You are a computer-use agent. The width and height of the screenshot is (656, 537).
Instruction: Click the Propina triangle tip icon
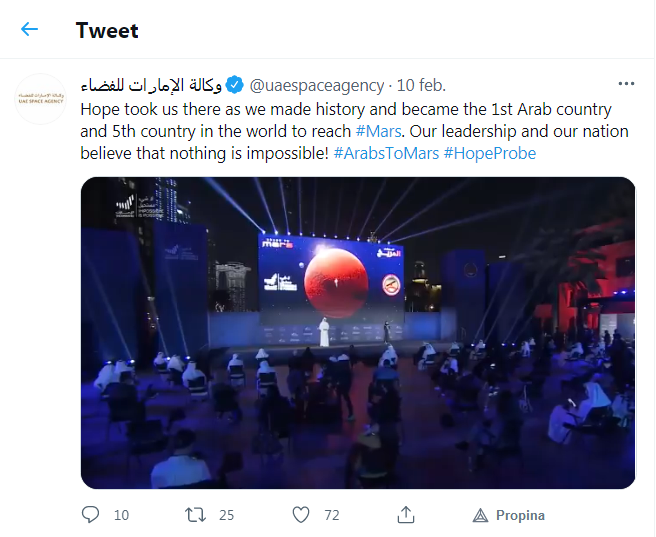click(x=480, y=515)
